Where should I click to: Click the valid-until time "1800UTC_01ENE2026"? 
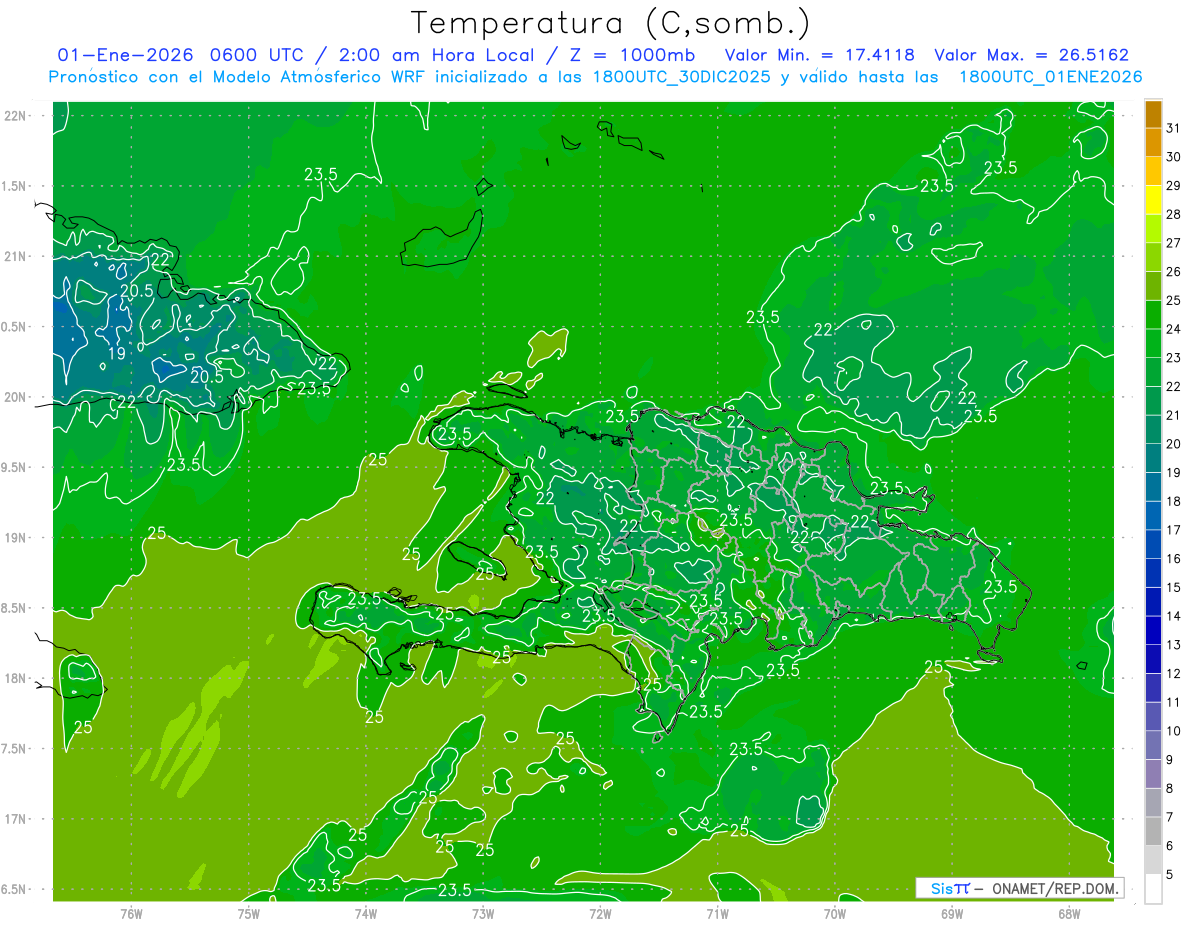(1050, 76)
